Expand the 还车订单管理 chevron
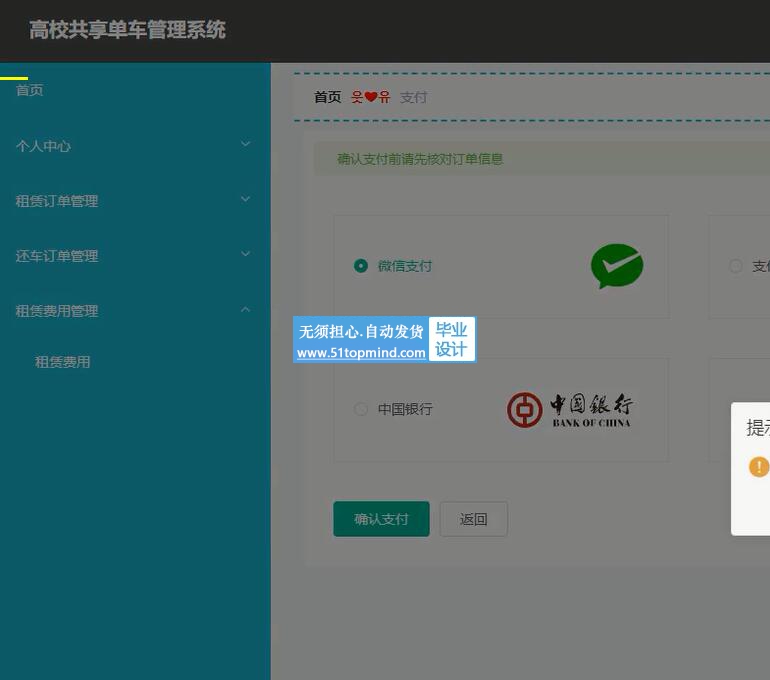The height and width of the screenshot is (680, 770). point(246,254)
